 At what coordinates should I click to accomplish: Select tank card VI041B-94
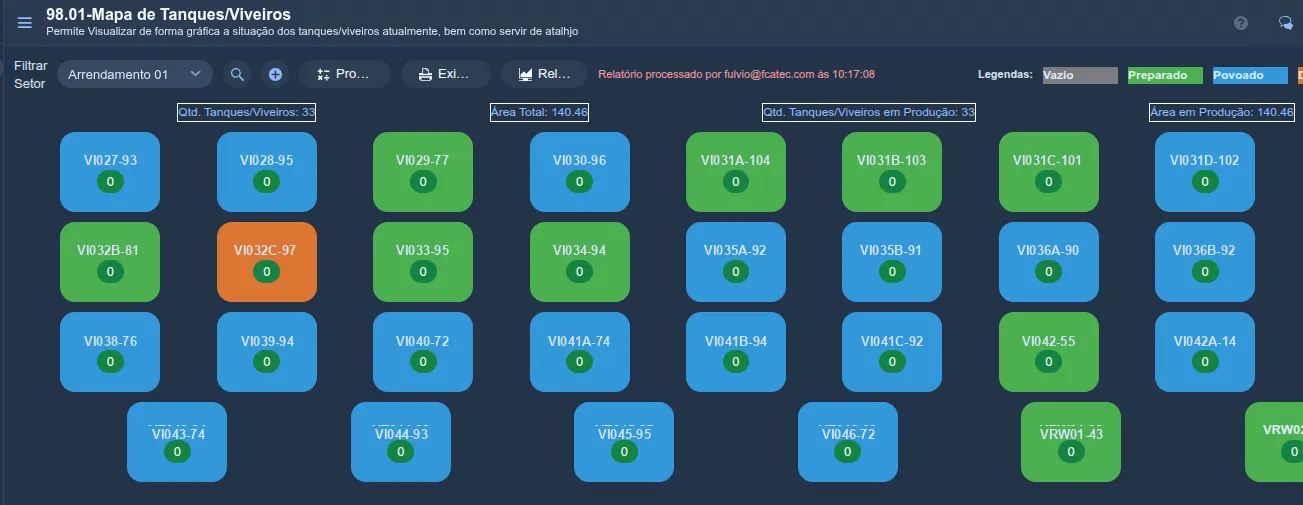click(x=736, y=352)
